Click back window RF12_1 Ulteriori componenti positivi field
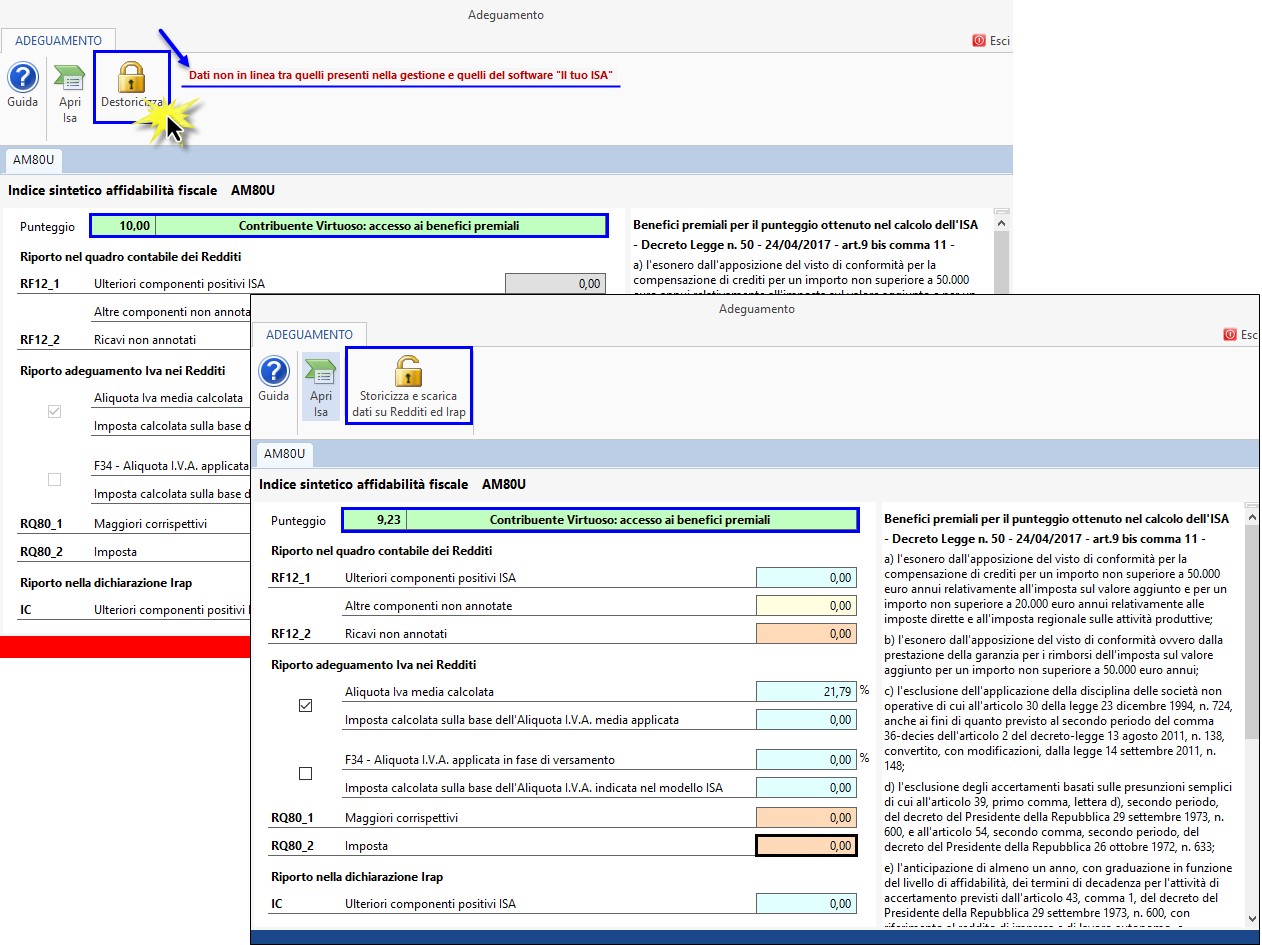This screenshot has height=945, width=1262. coord(556,283)
